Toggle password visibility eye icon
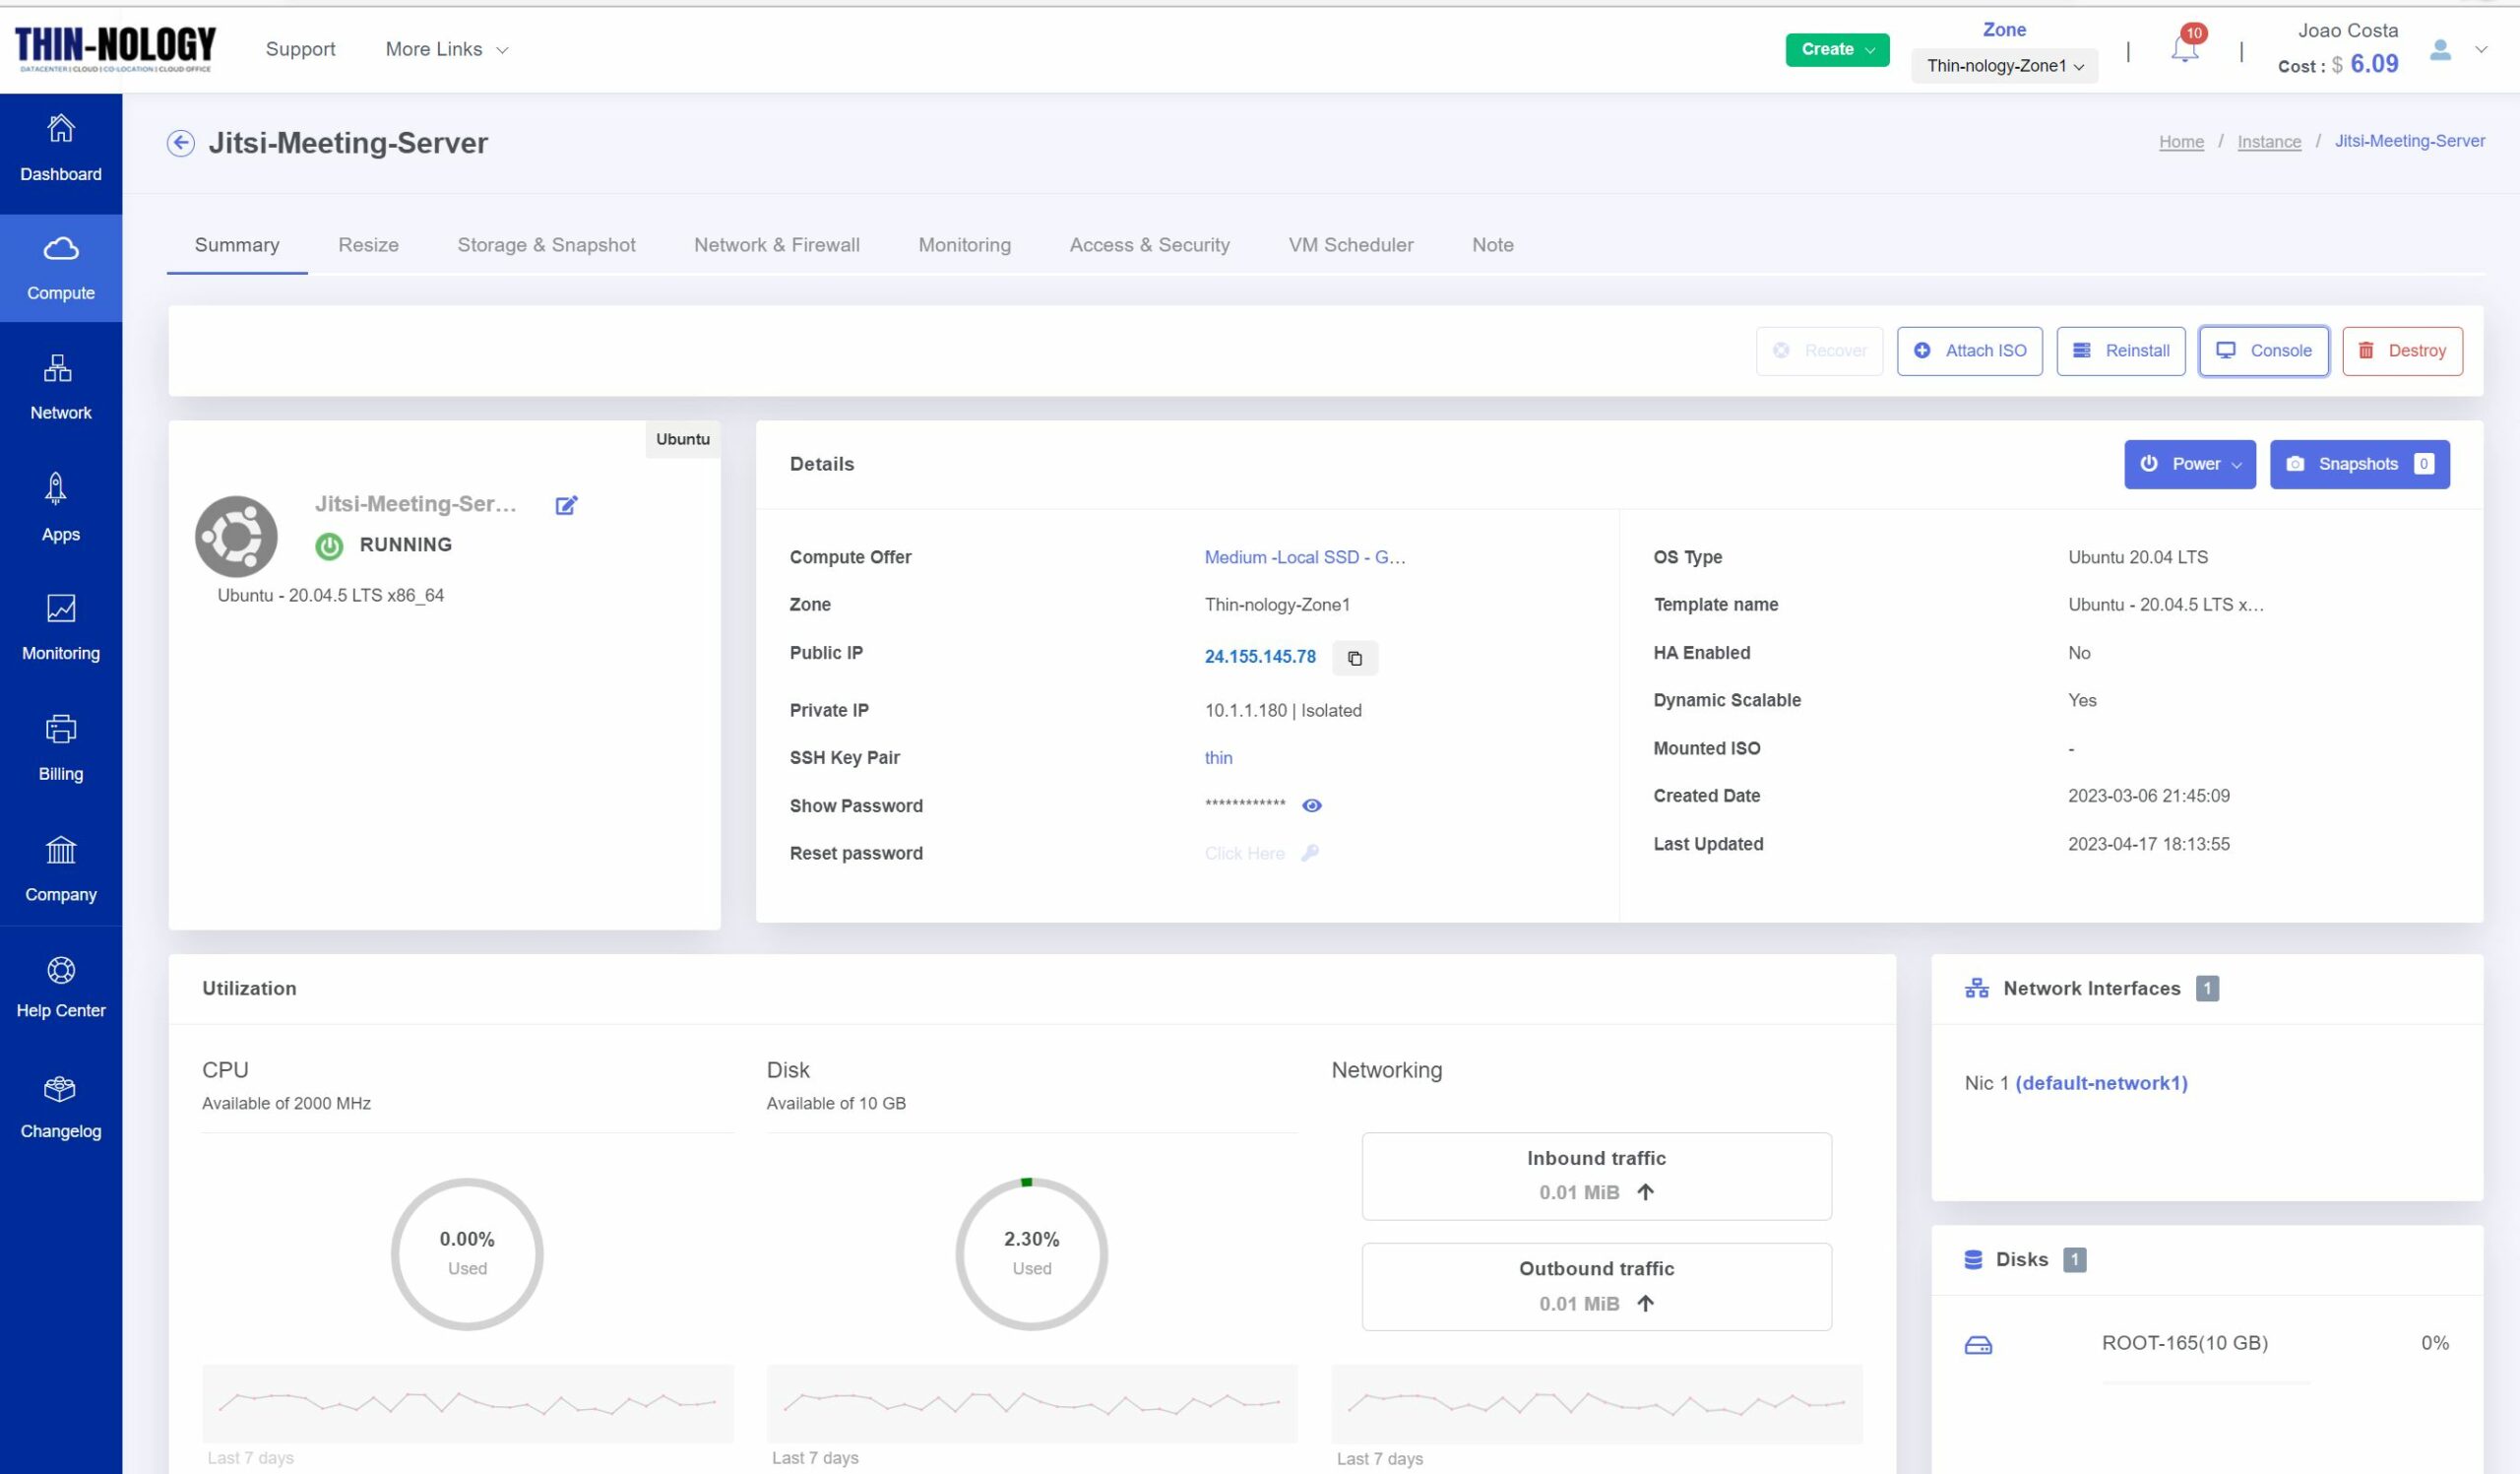 tap(1312, 805)
